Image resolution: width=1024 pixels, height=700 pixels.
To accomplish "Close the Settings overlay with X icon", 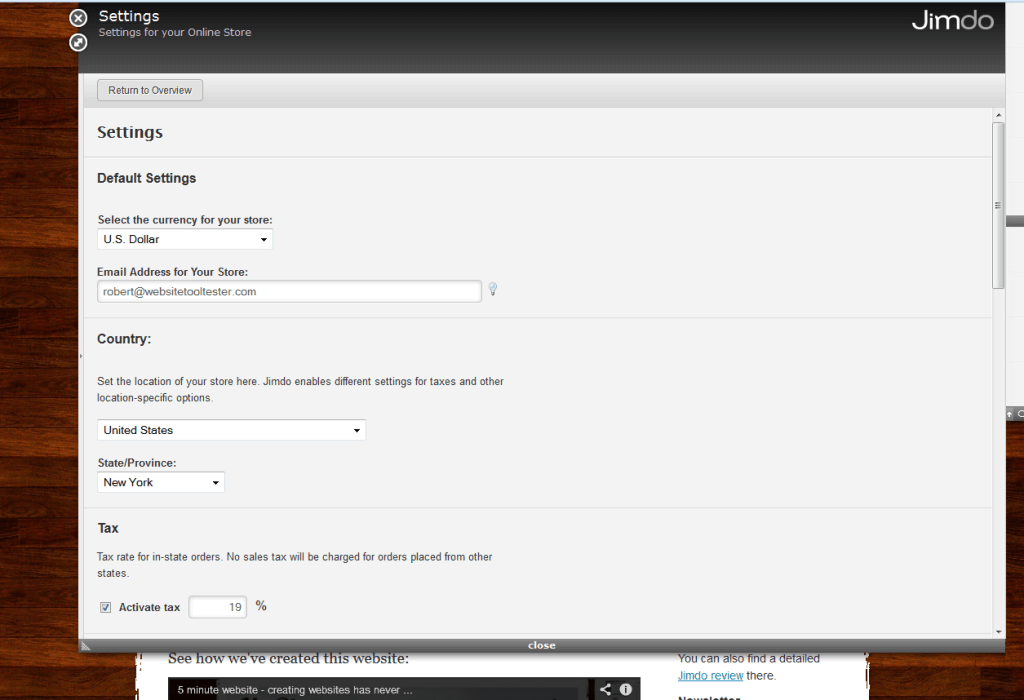I will (78, 18).
